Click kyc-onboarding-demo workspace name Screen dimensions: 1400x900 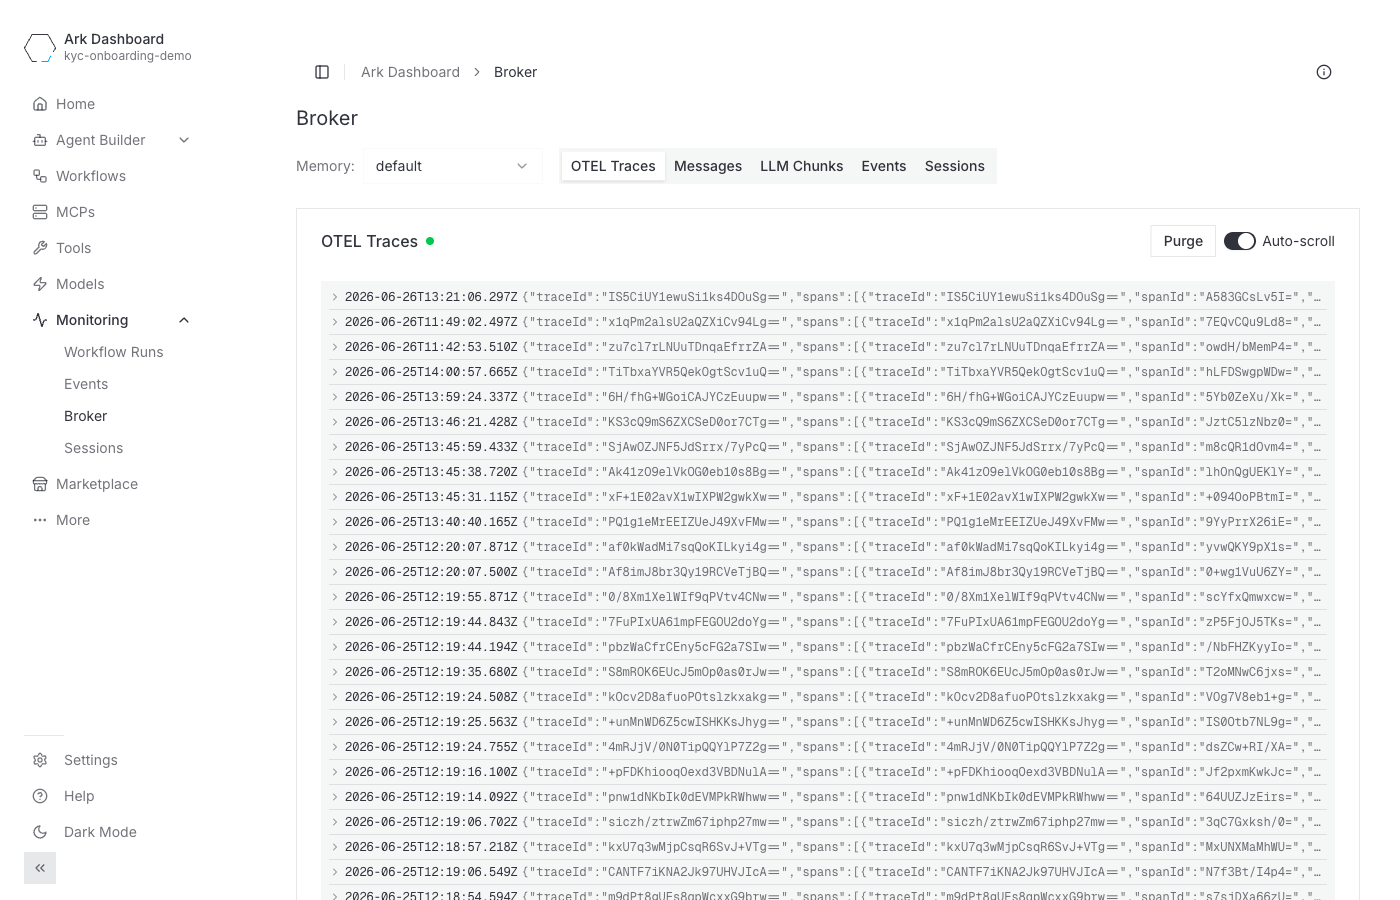pyautogui.click(x=128, y=56)
